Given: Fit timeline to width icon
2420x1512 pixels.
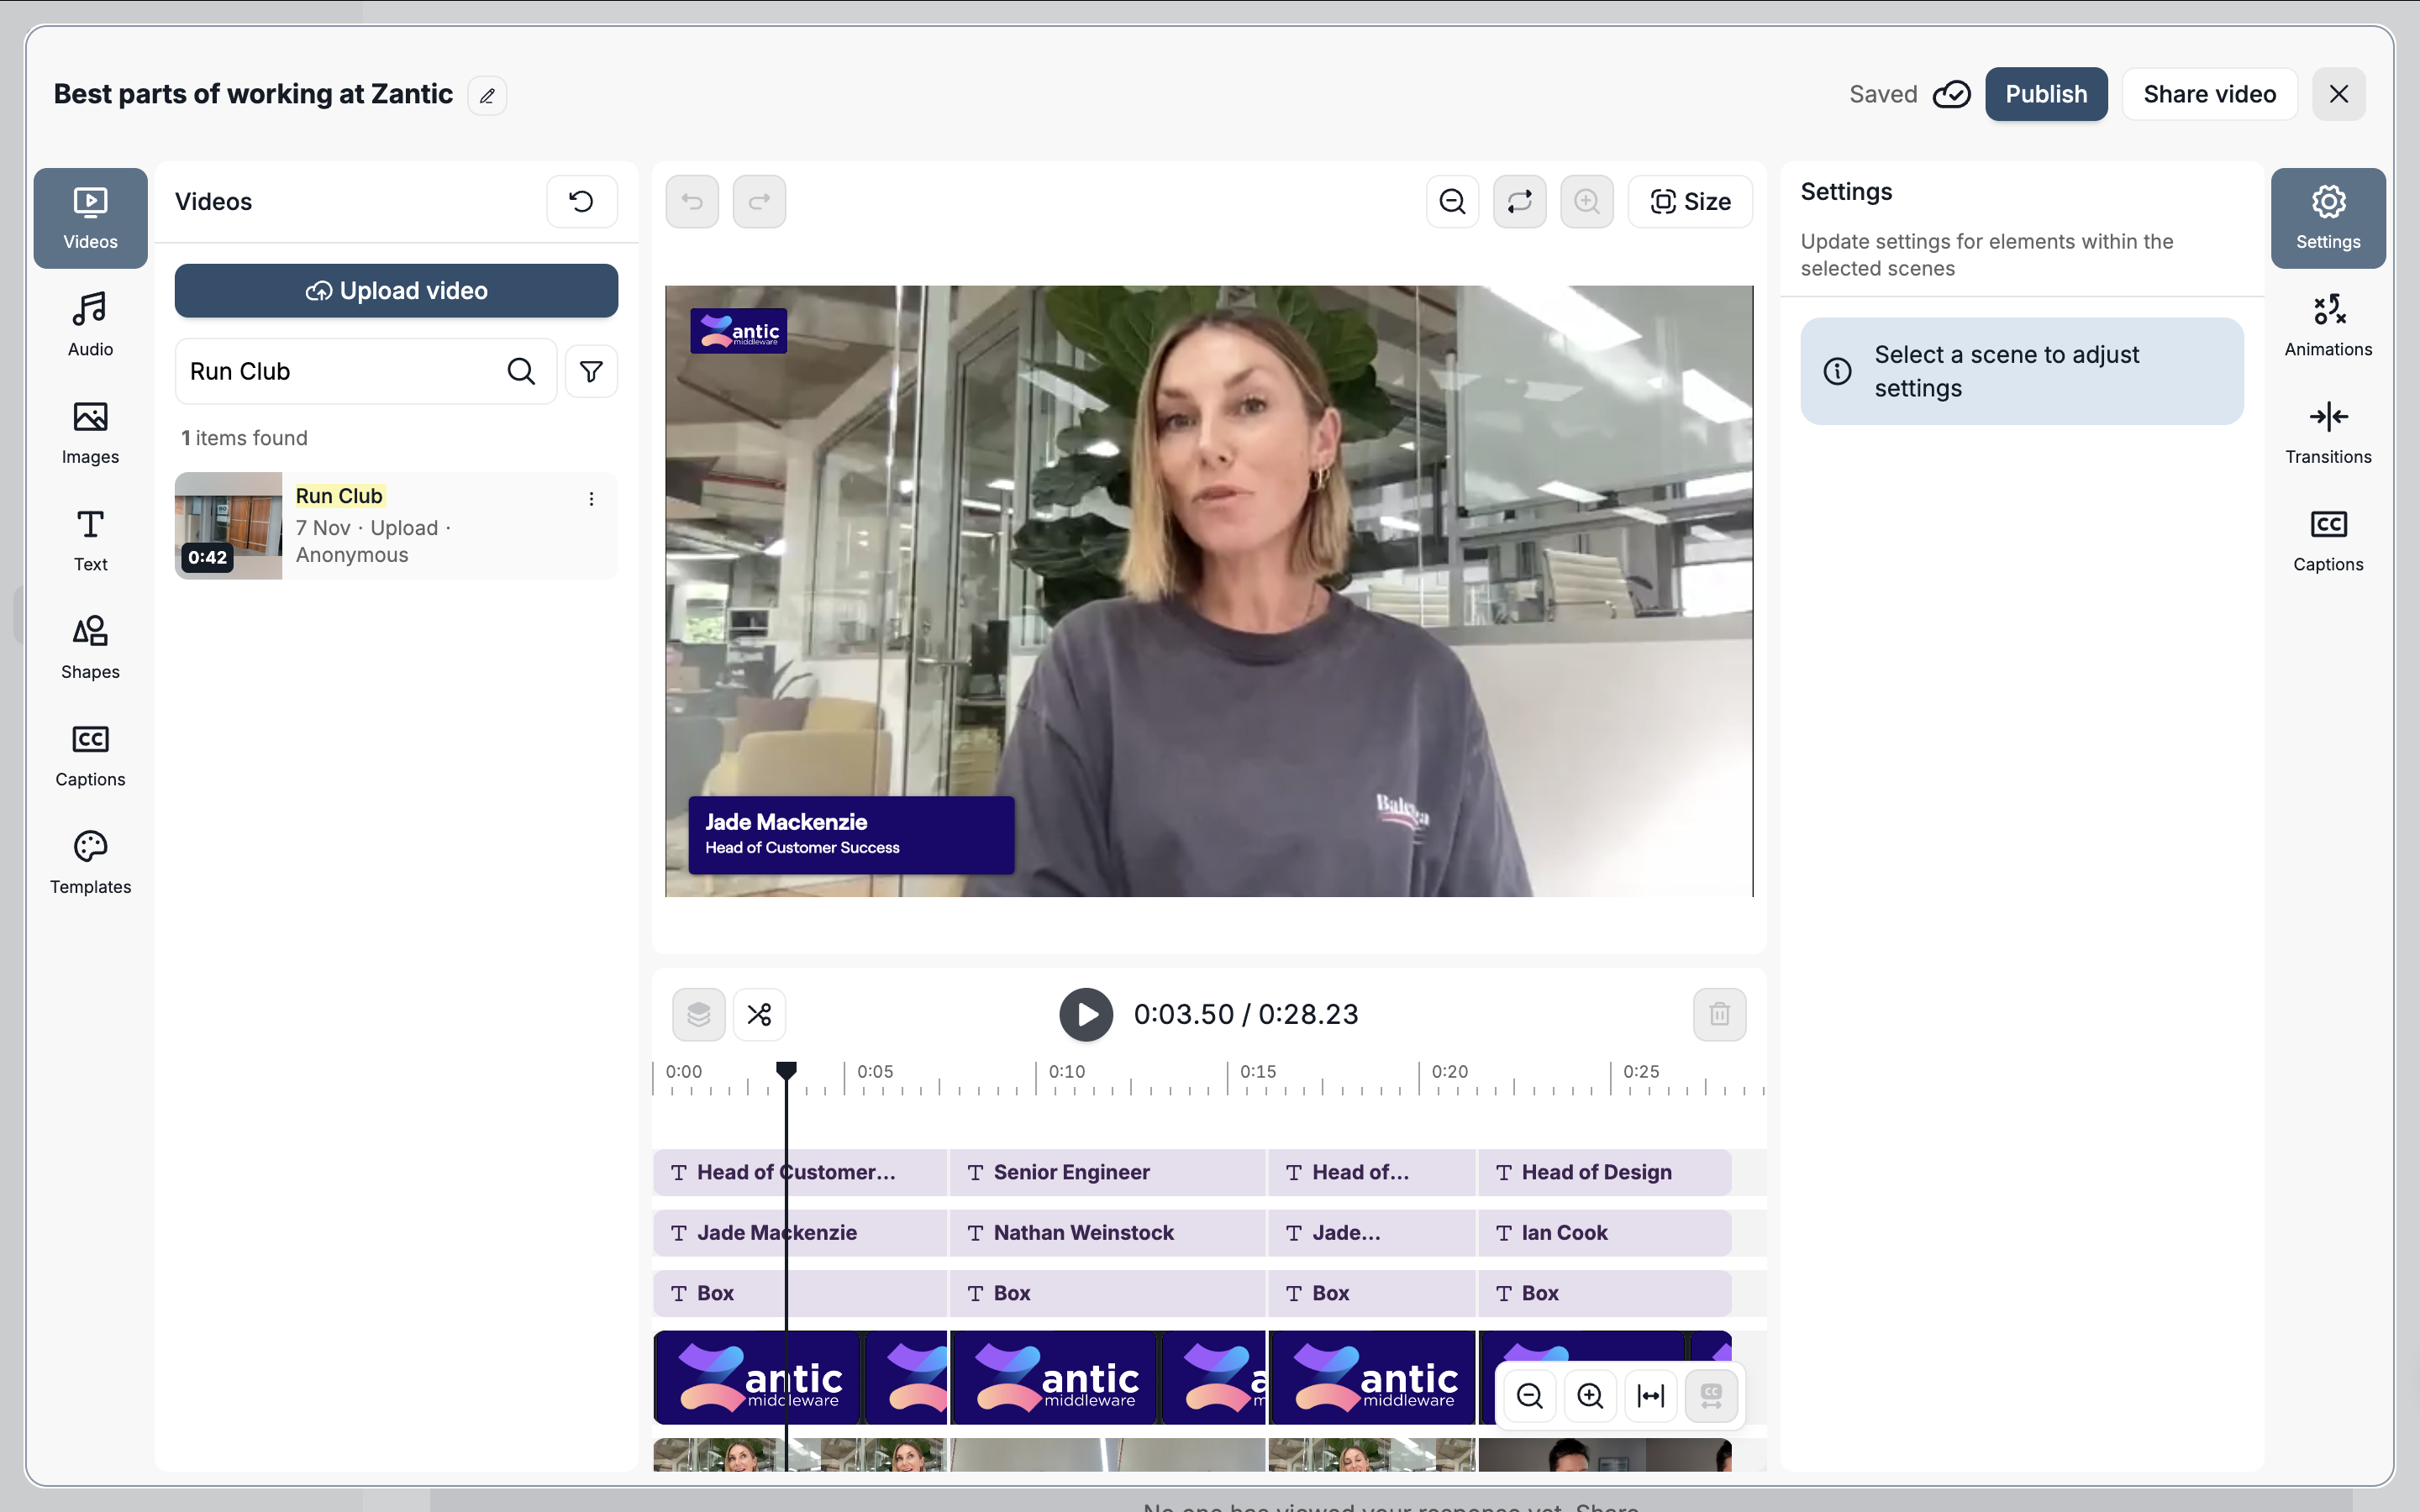Looking at the screenshot, I should tap(1650, 1395).
